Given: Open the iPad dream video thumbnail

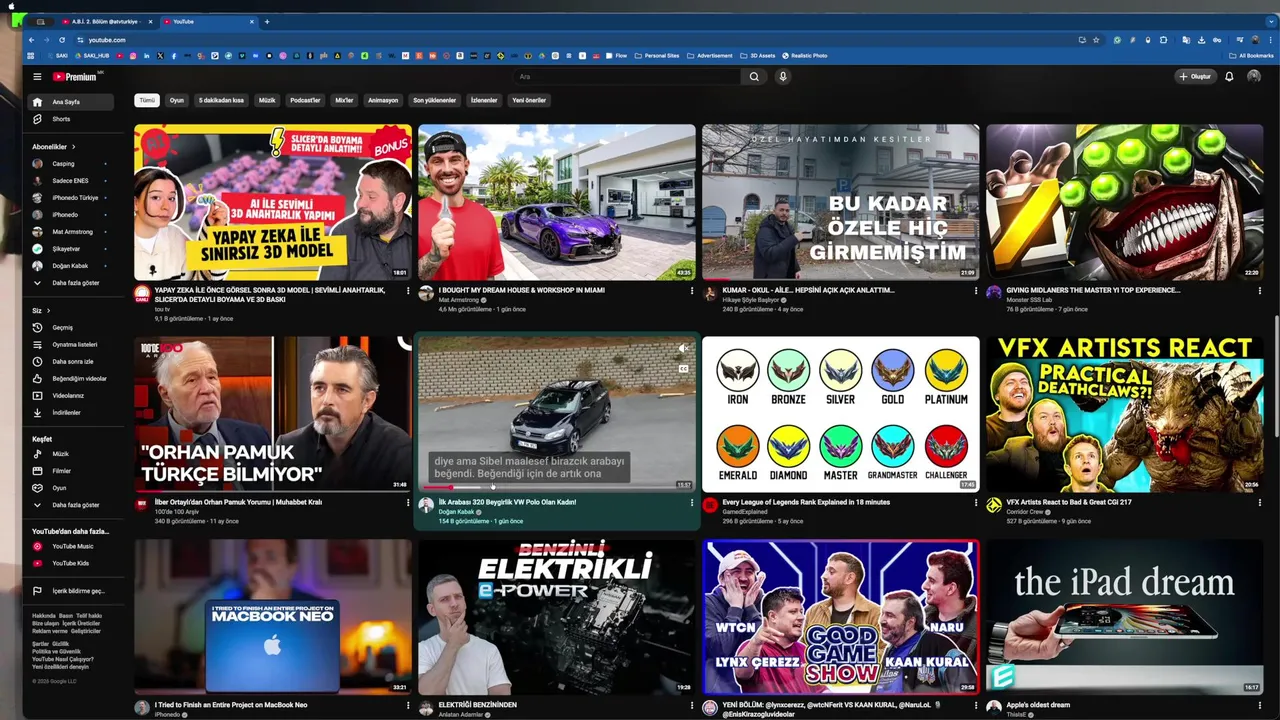Looking at the screenshot, I should 1125,617.
